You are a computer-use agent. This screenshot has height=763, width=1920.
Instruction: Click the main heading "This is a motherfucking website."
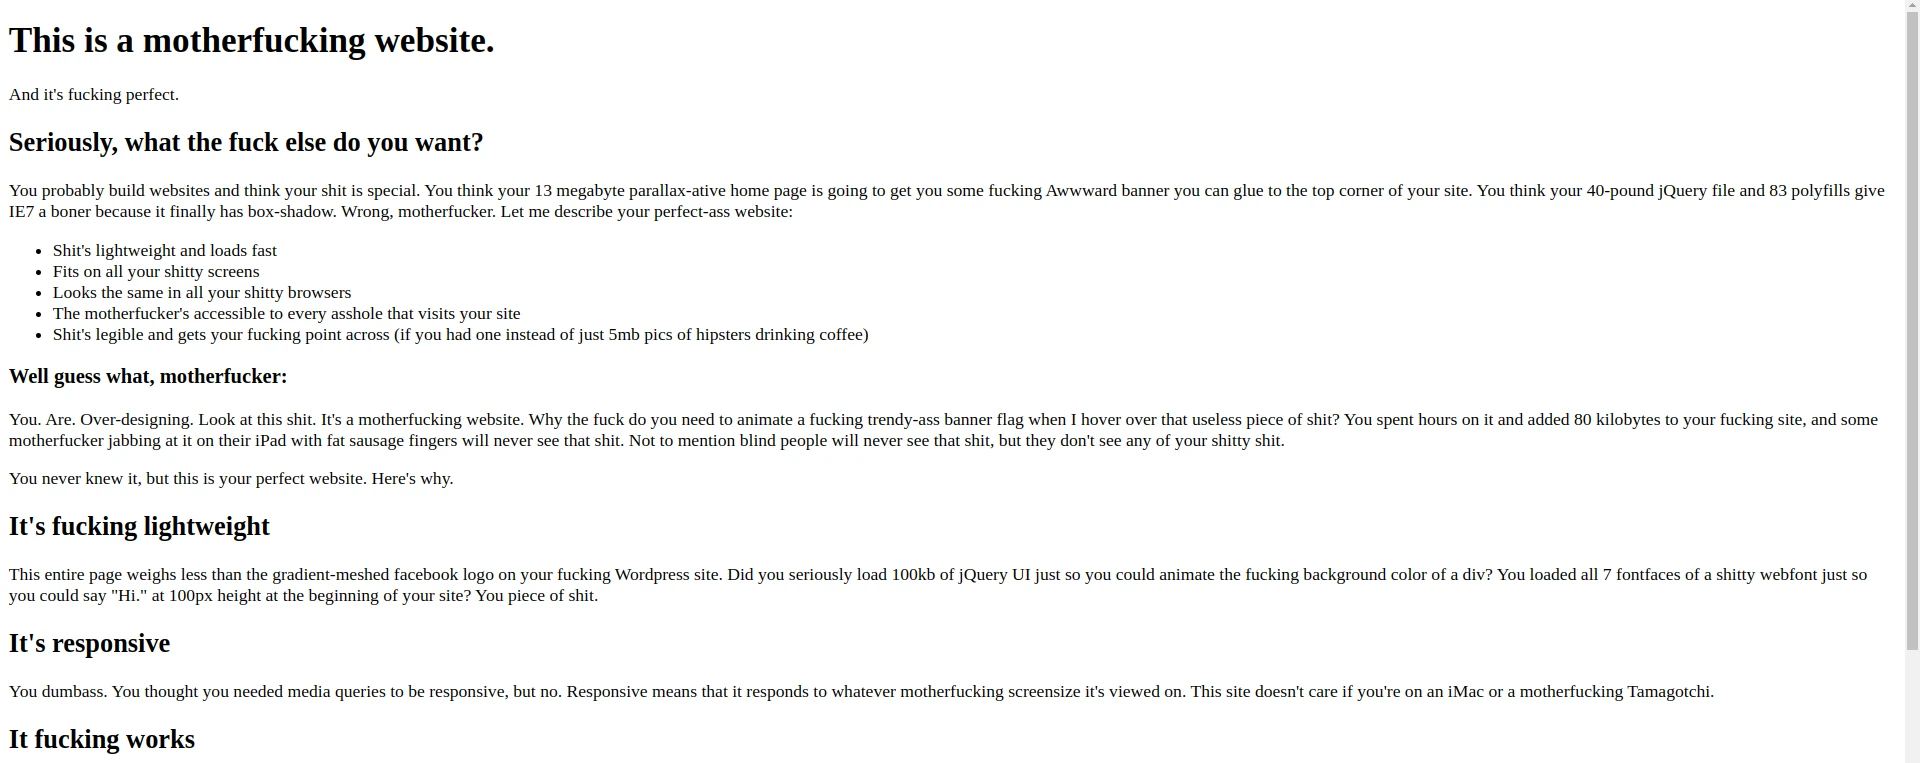(x=251, y=41)
